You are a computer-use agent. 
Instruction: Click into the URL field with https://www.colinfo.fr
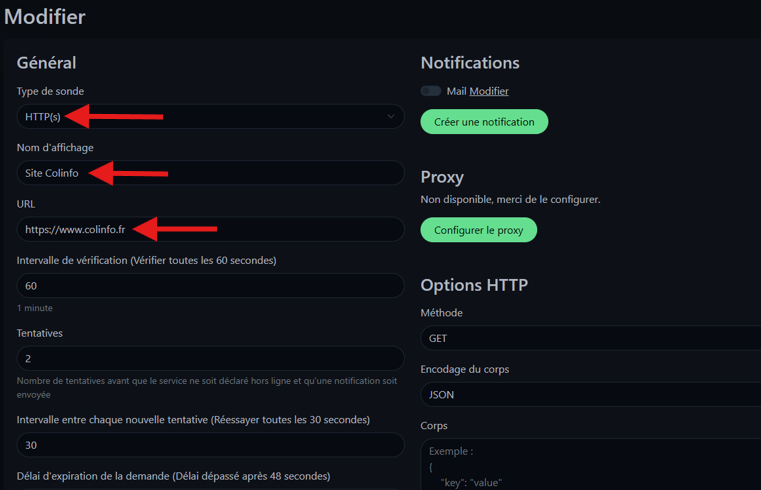210,229
